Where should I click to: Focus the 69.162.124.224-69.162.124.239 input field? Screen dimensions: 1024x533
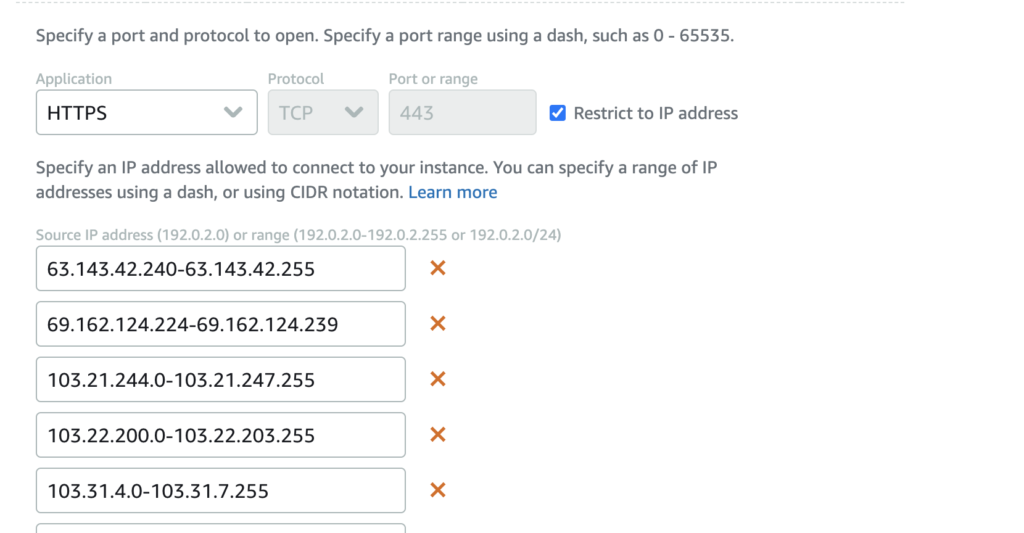pos(221,324)
